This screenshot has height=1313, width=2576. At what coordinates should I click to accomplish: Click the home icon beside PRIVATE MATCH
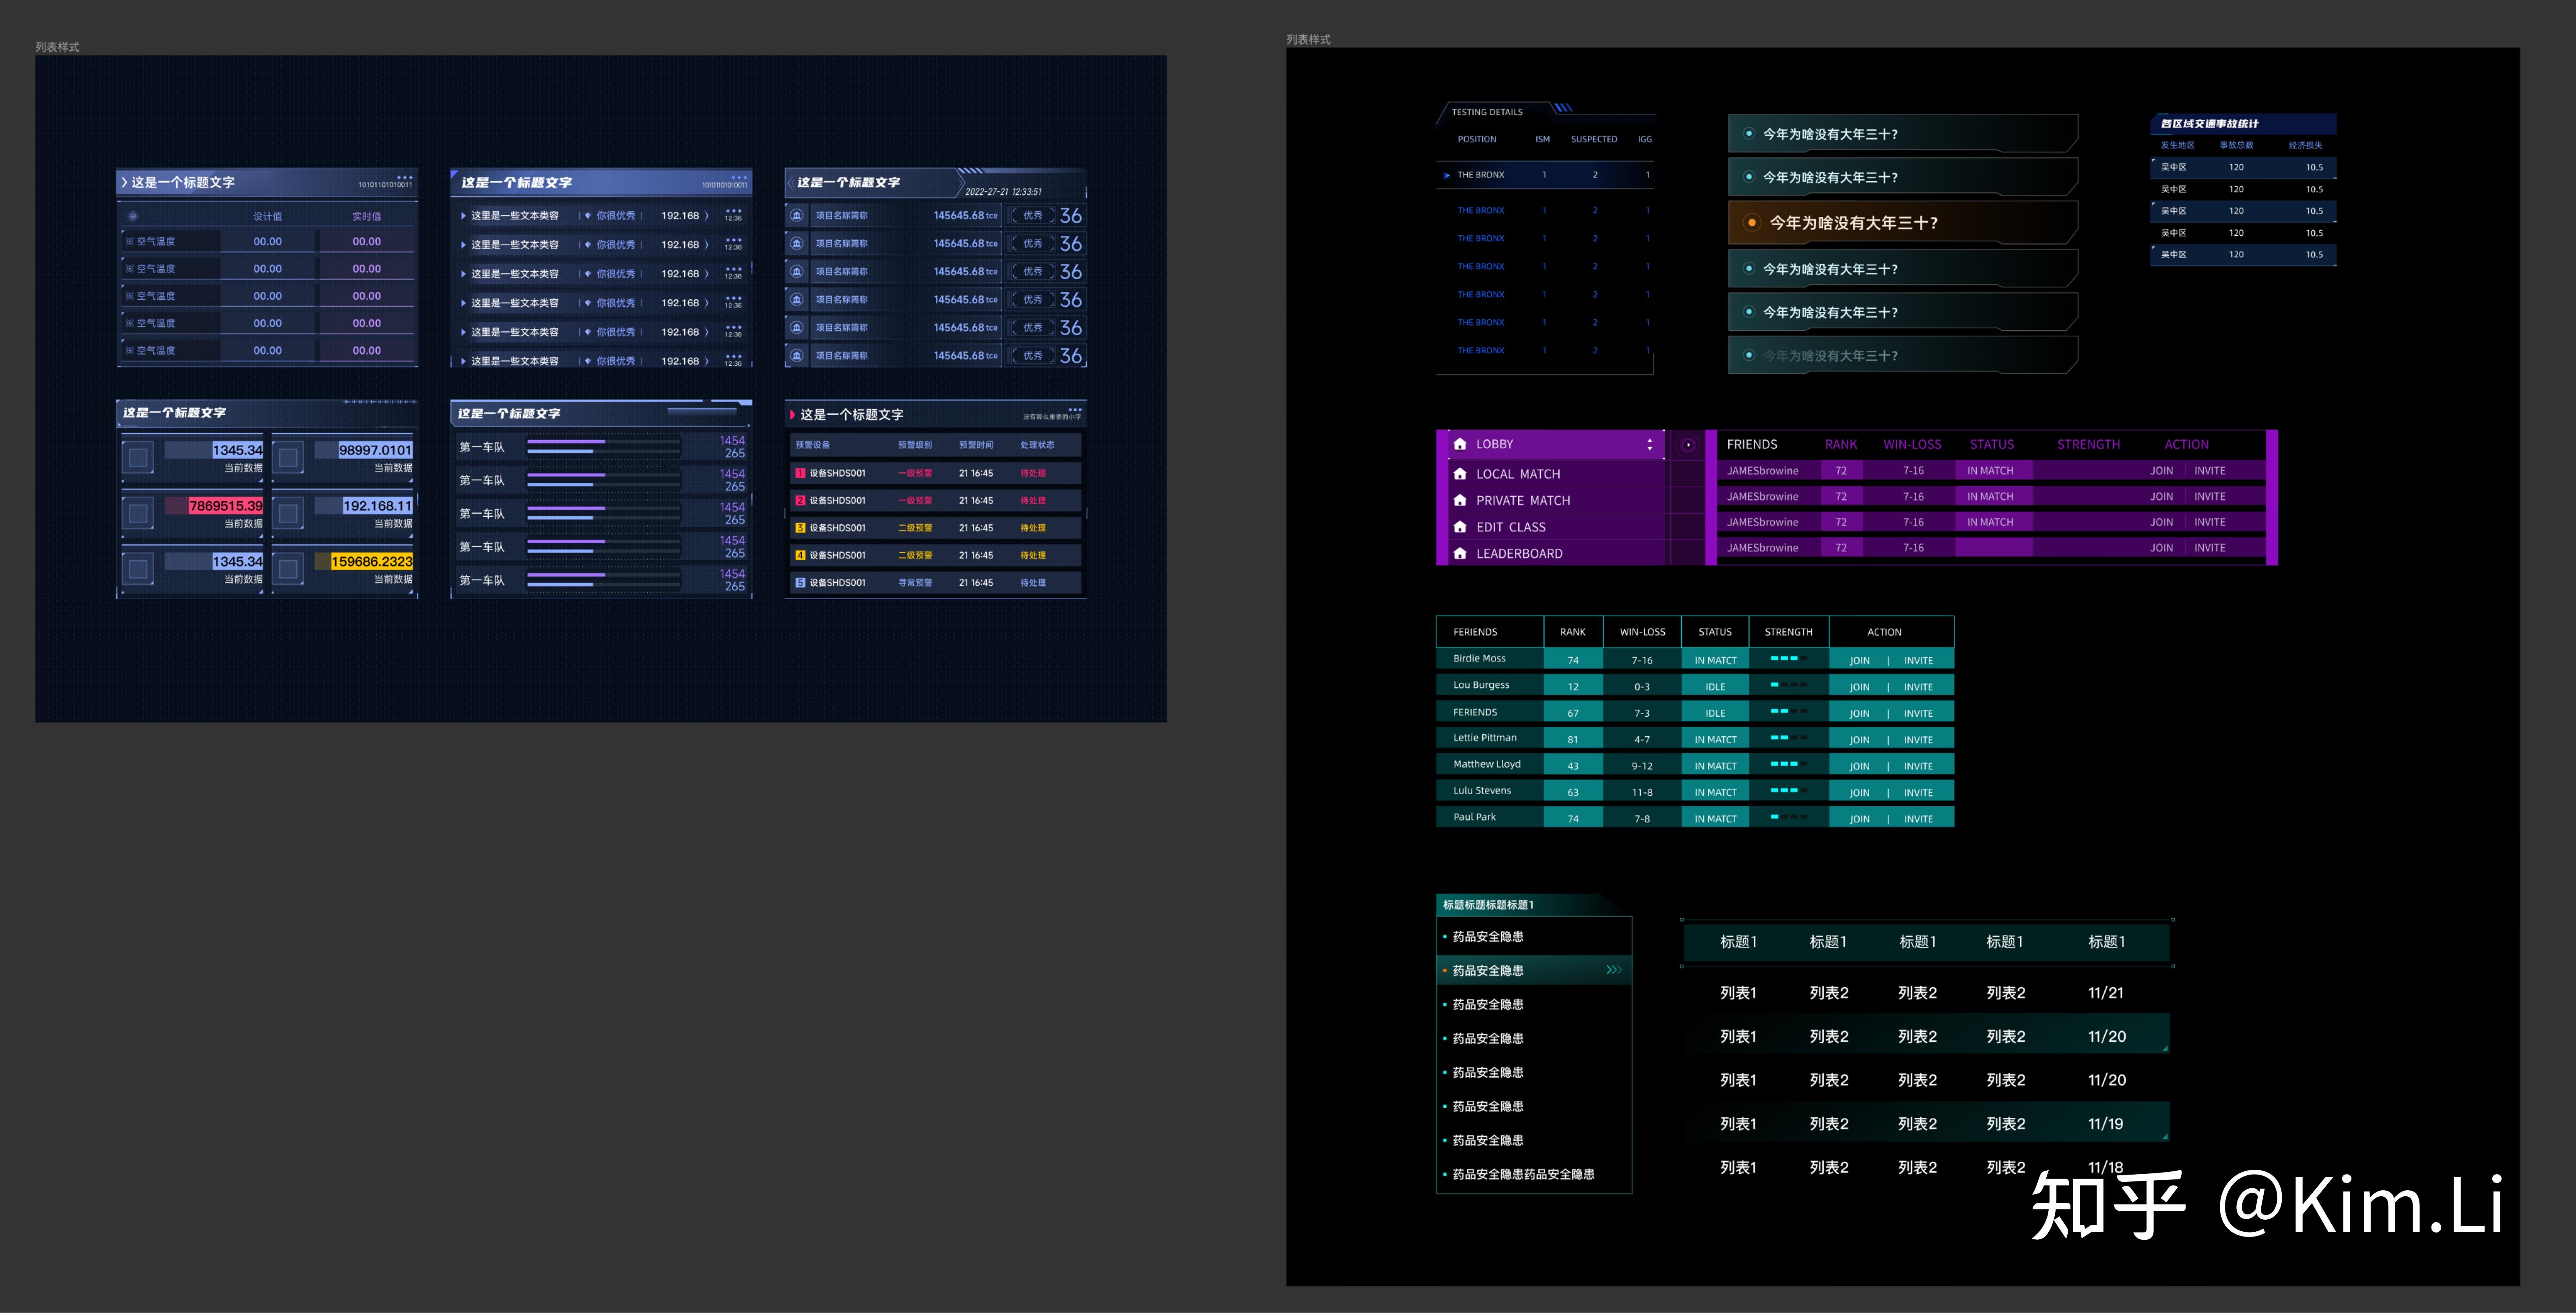[1460, 500]
